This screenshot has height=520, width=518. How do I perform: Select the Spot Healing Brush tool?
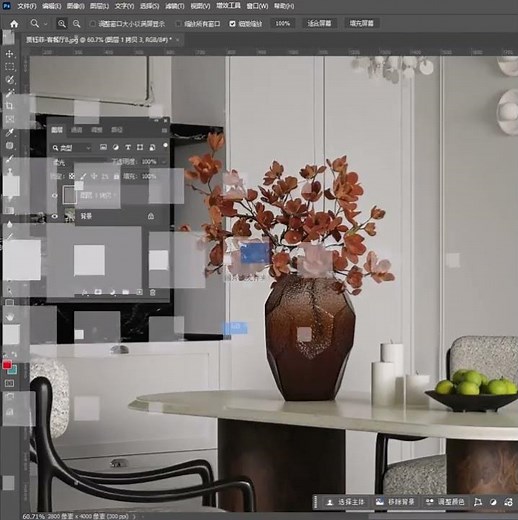pyautogui.click(x=10, y=145)
